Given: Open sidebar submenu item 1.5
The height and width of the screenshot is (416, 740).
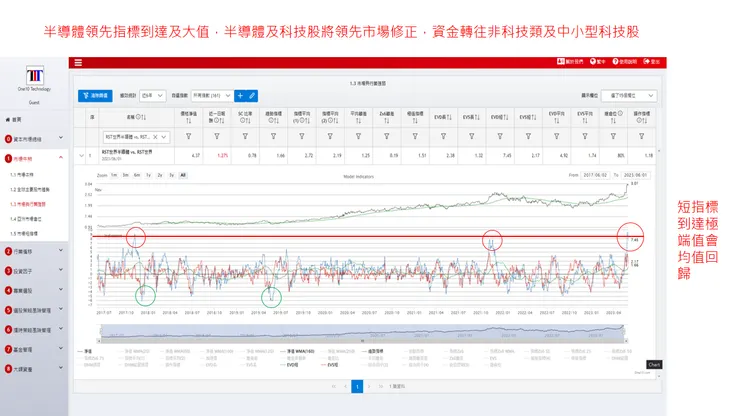Looking at the screenshot, I should click(24, 234).
